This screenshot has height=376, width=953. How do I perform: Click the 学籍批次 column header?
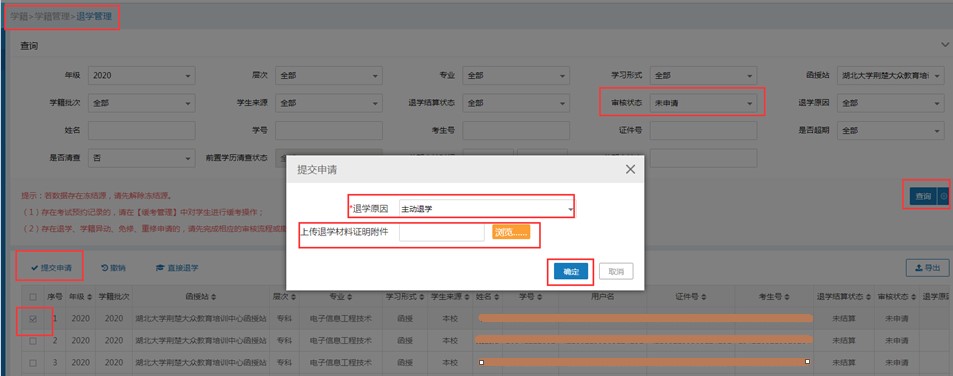[x=114, y=296]
